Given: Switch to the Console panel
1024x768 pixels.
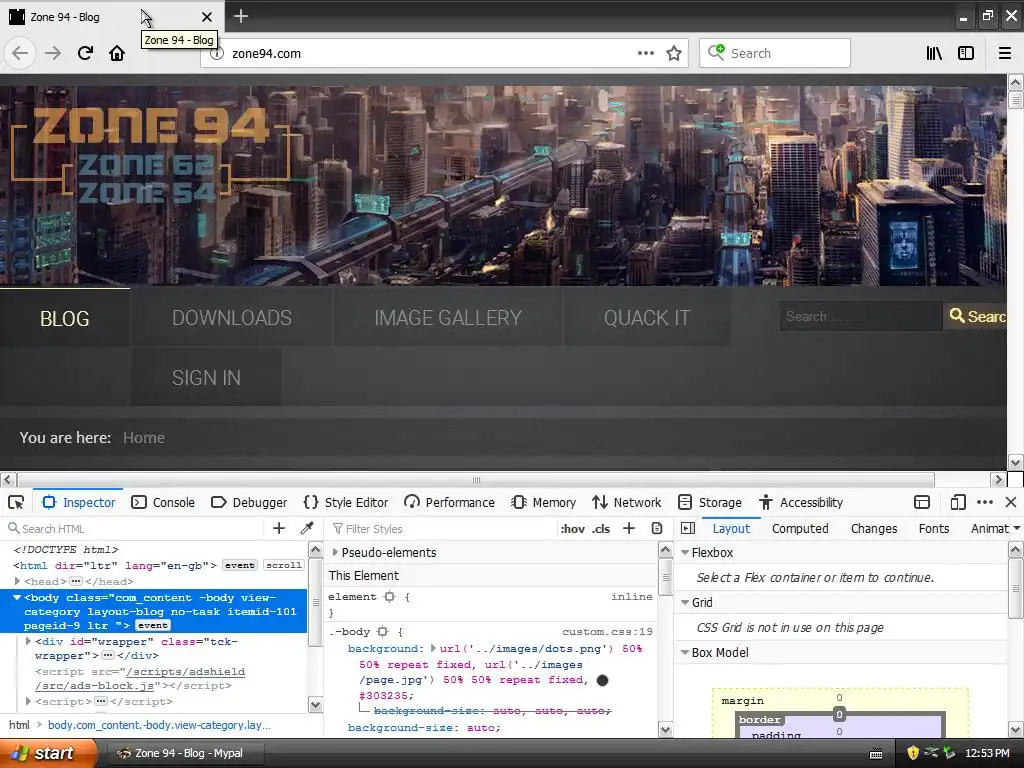Looking at the screenshot, I should pos(163,502).
